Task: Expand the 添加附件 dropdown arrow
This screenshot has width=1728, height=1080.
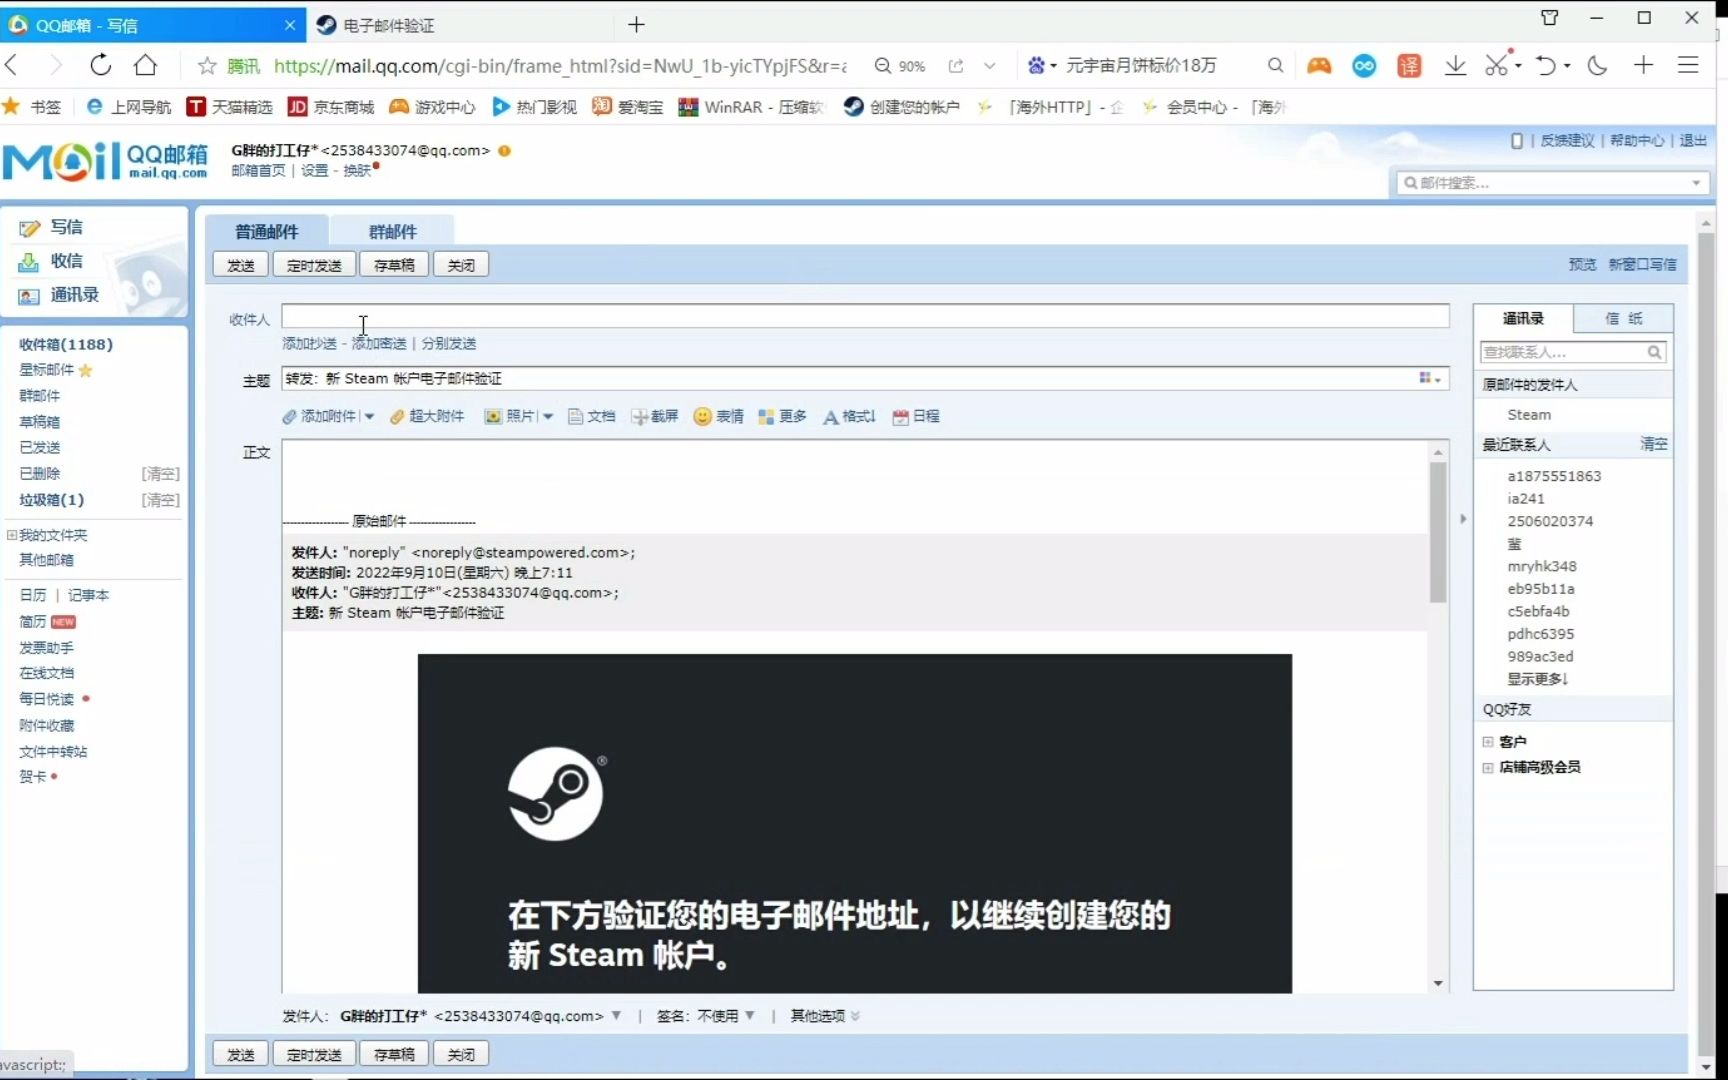Action: (x=369, y=417)
